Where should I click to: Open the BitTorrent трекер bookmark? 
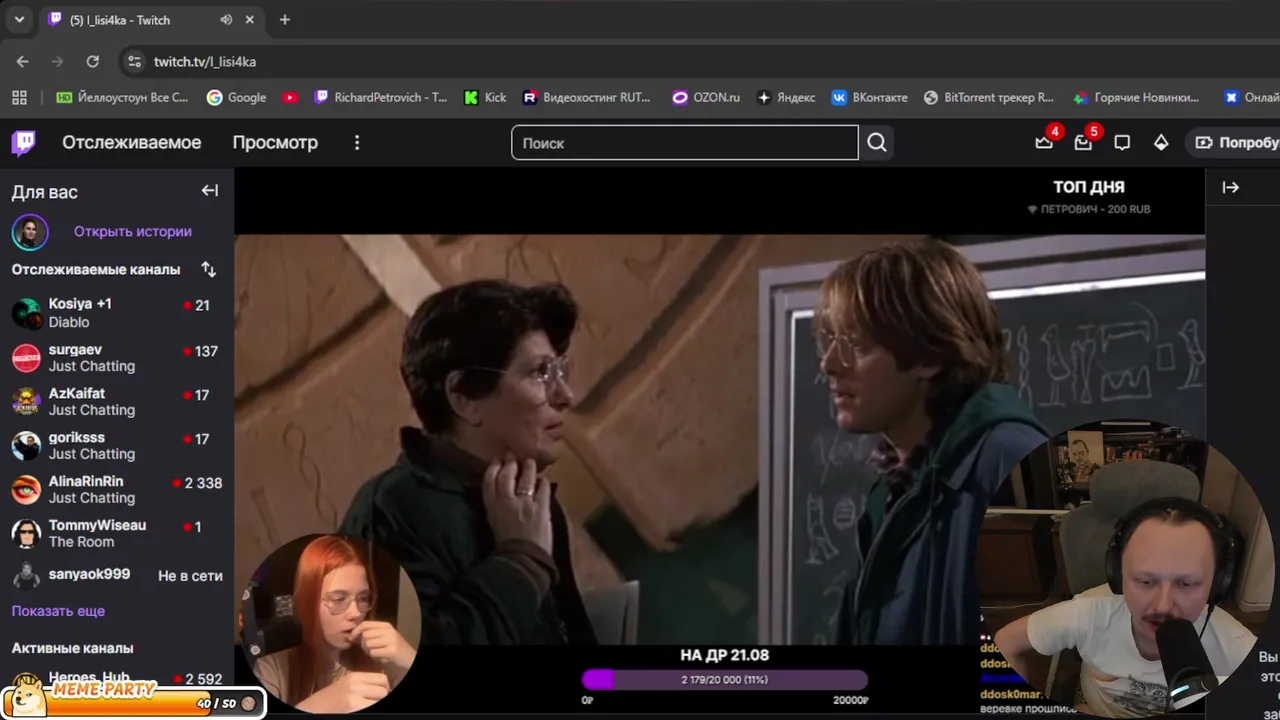988,97
